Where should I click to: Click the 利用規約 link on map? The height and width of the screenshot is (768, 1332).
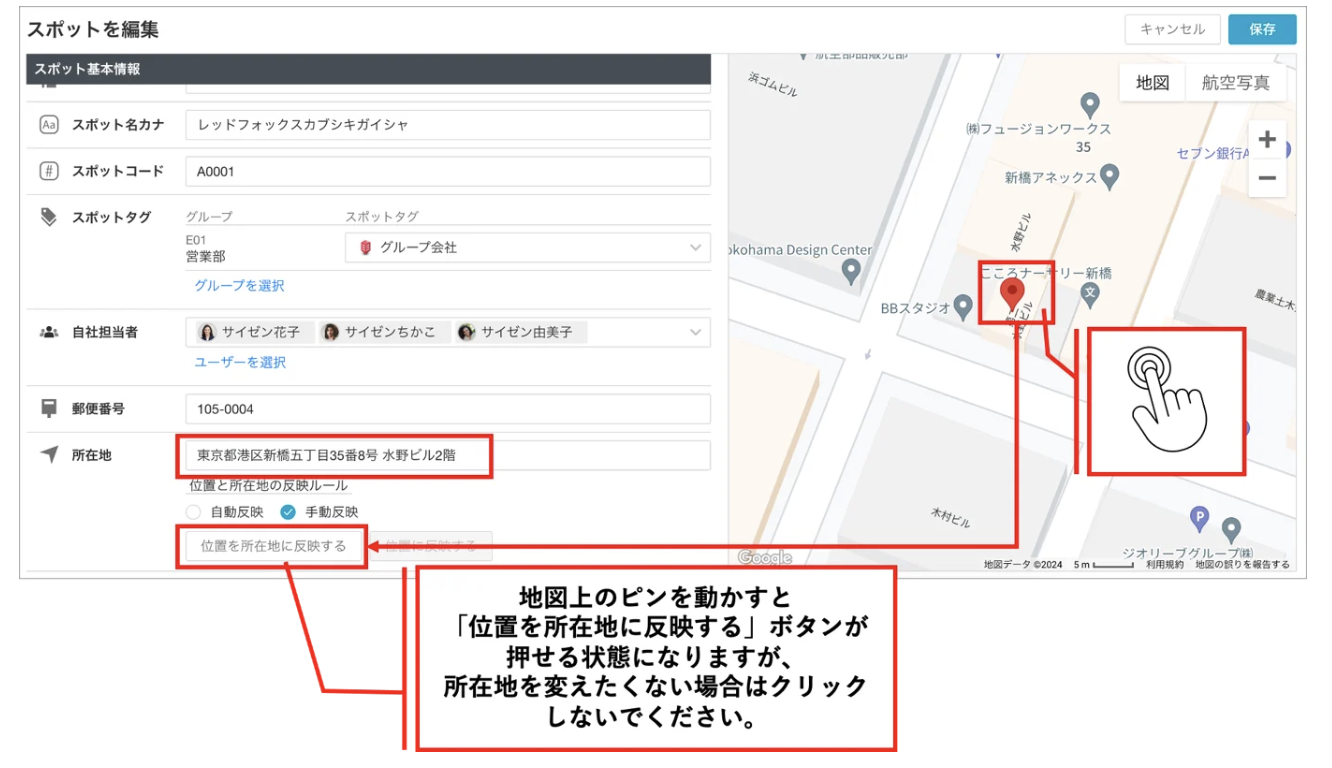tap(1165, 564)
